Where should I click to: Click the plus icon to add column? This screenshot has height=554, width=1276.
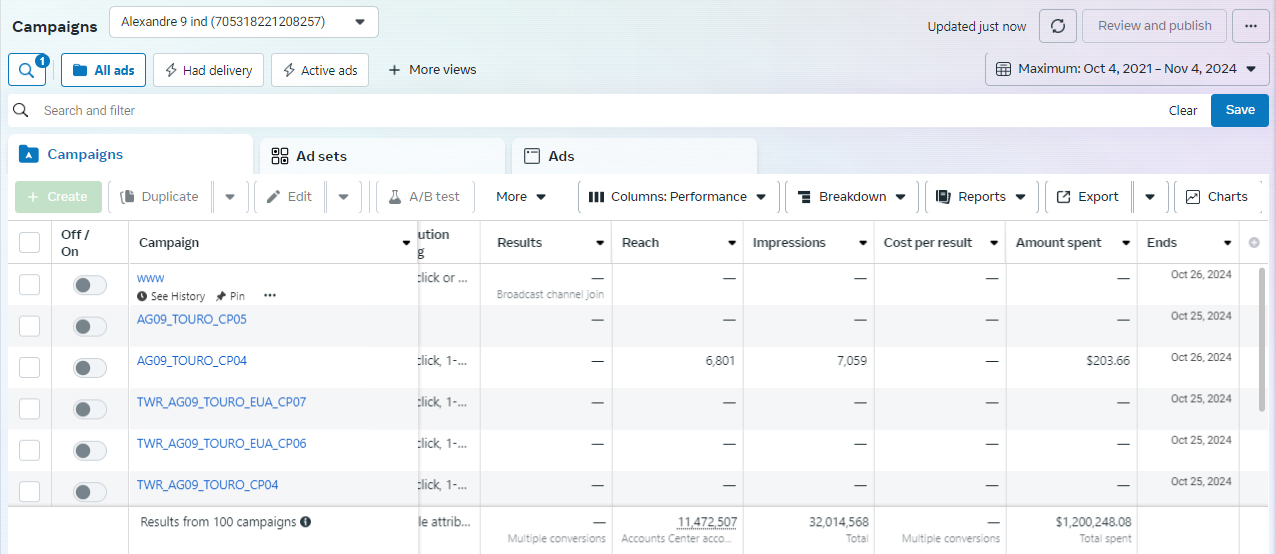click(x=1254, y=243)
